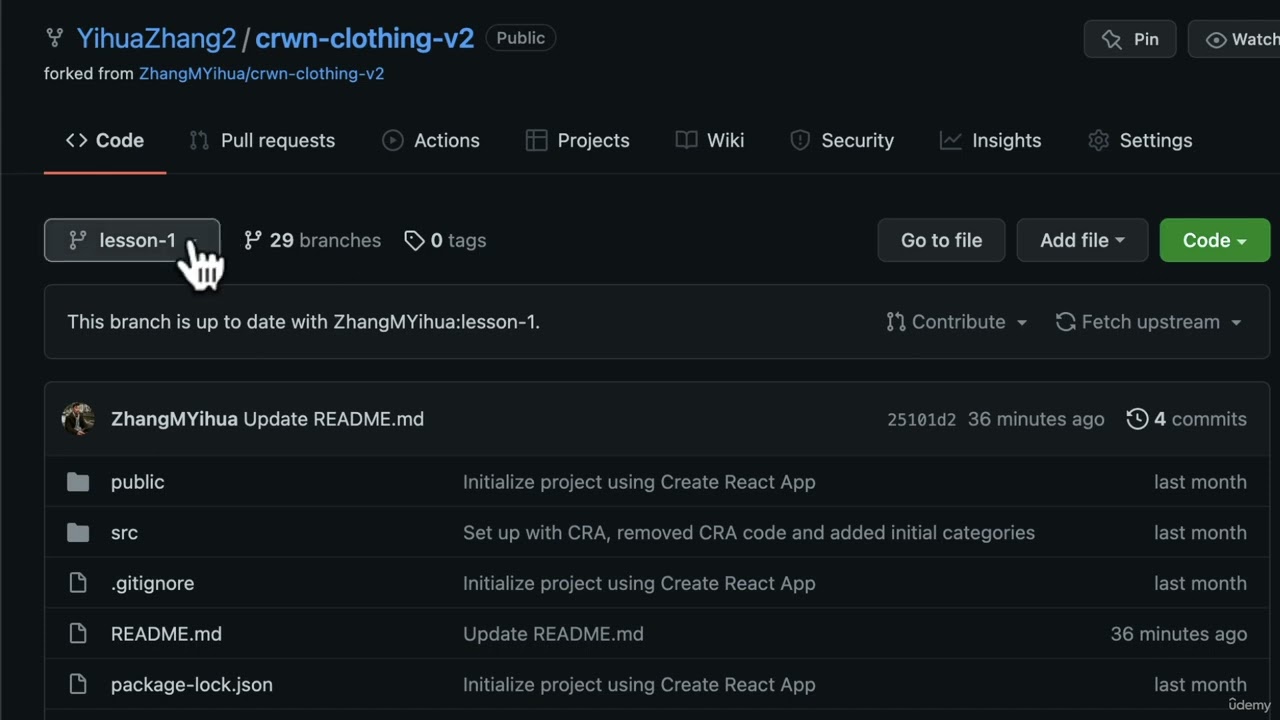Open the 'Set up with CRA' commit message
Viewport: 1280px width, 720px height.
click(749, 533)
